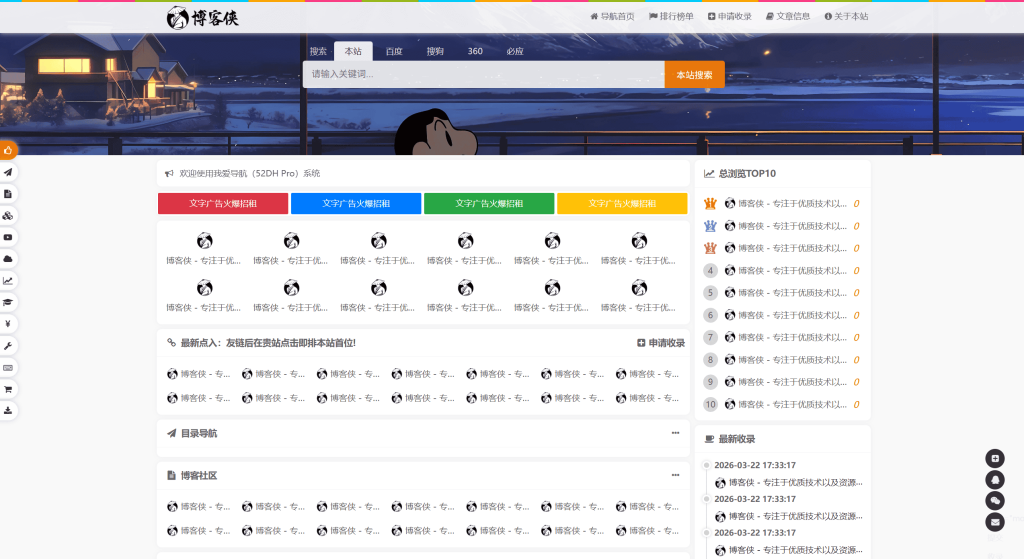Viewport: 1024px width, 559px height.
Task: Click the cloud sidebar icon
Action: tap(8, 259)
